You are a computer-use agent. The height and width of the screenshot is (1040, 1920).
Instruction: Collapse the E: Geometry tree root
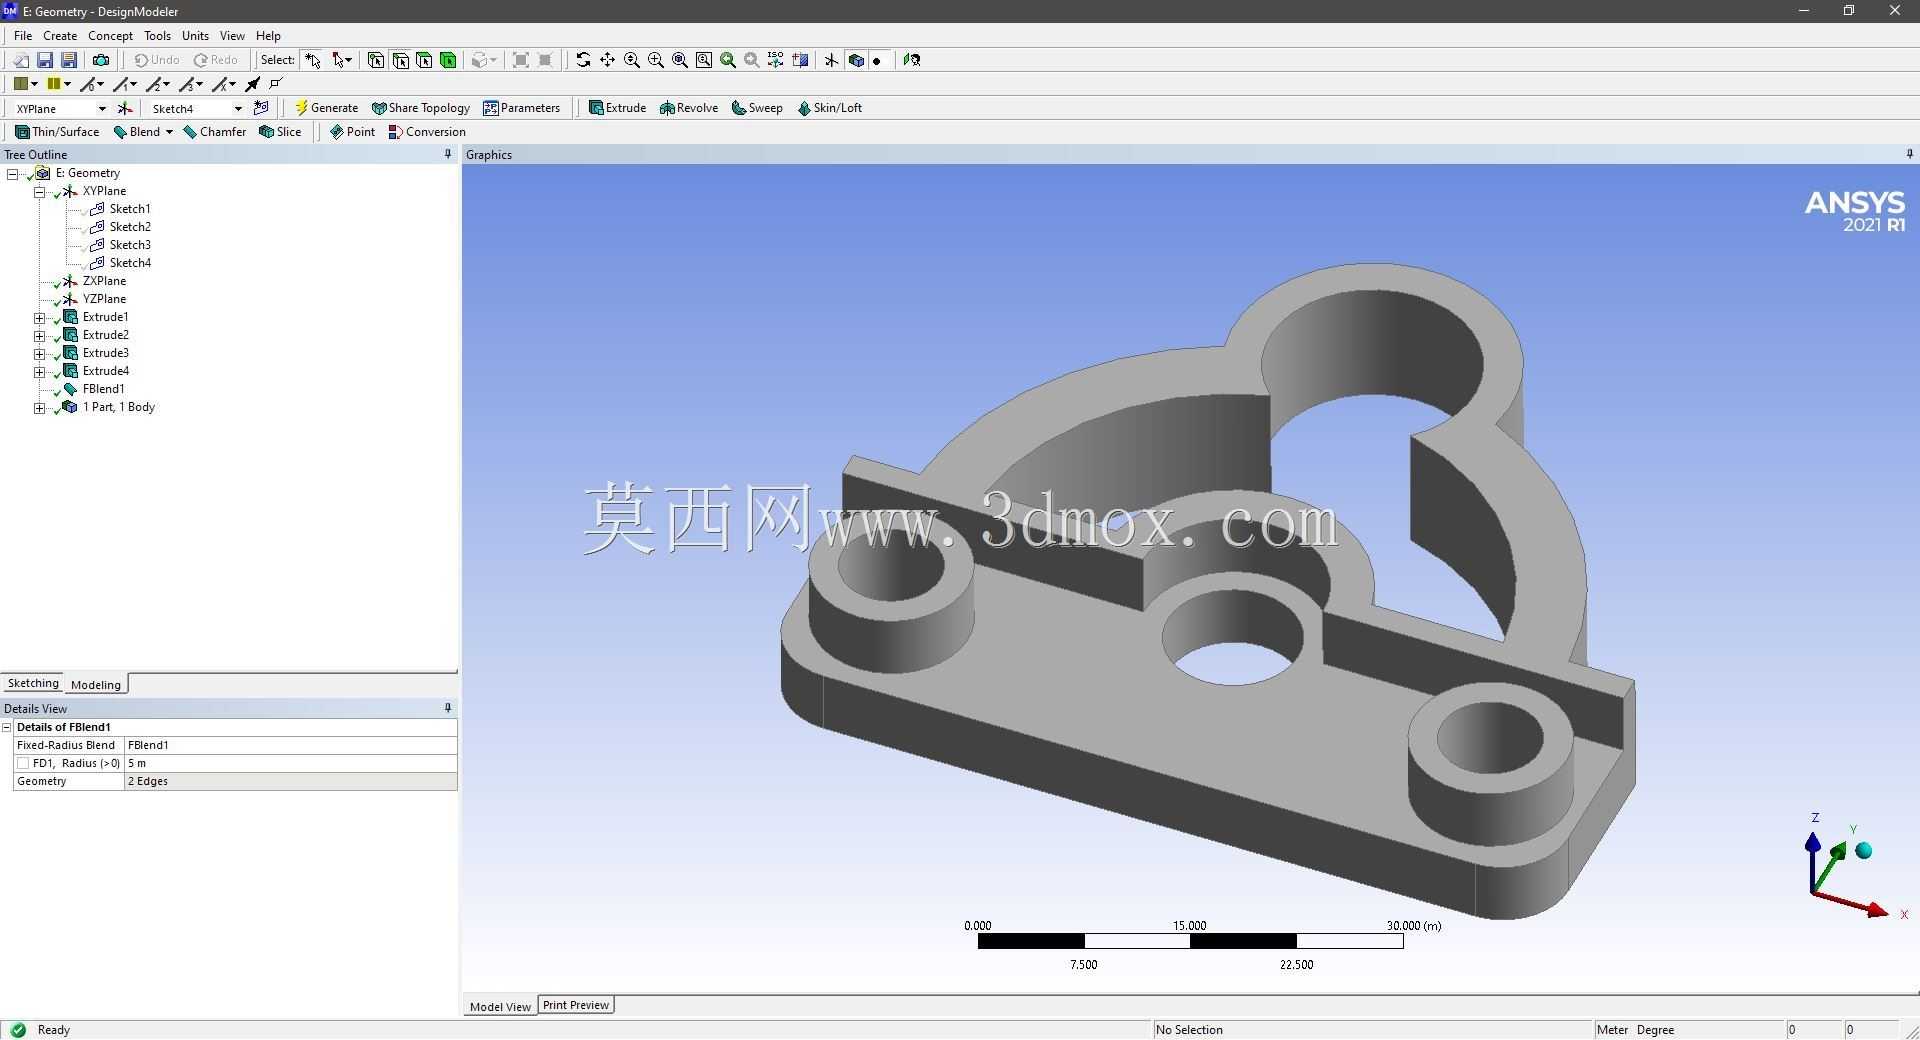point(13,173)
